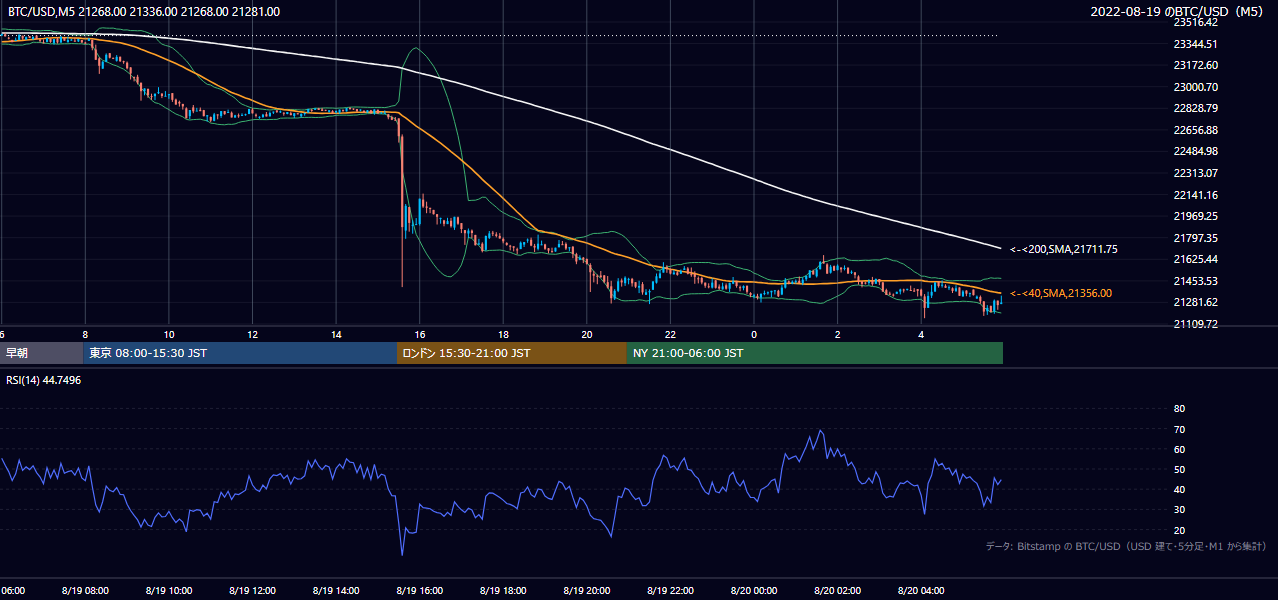Click the 8/19 14:00 time label
Image resolution: width=1278 pixels, height=600 pixels.
(x=336, y=590)
